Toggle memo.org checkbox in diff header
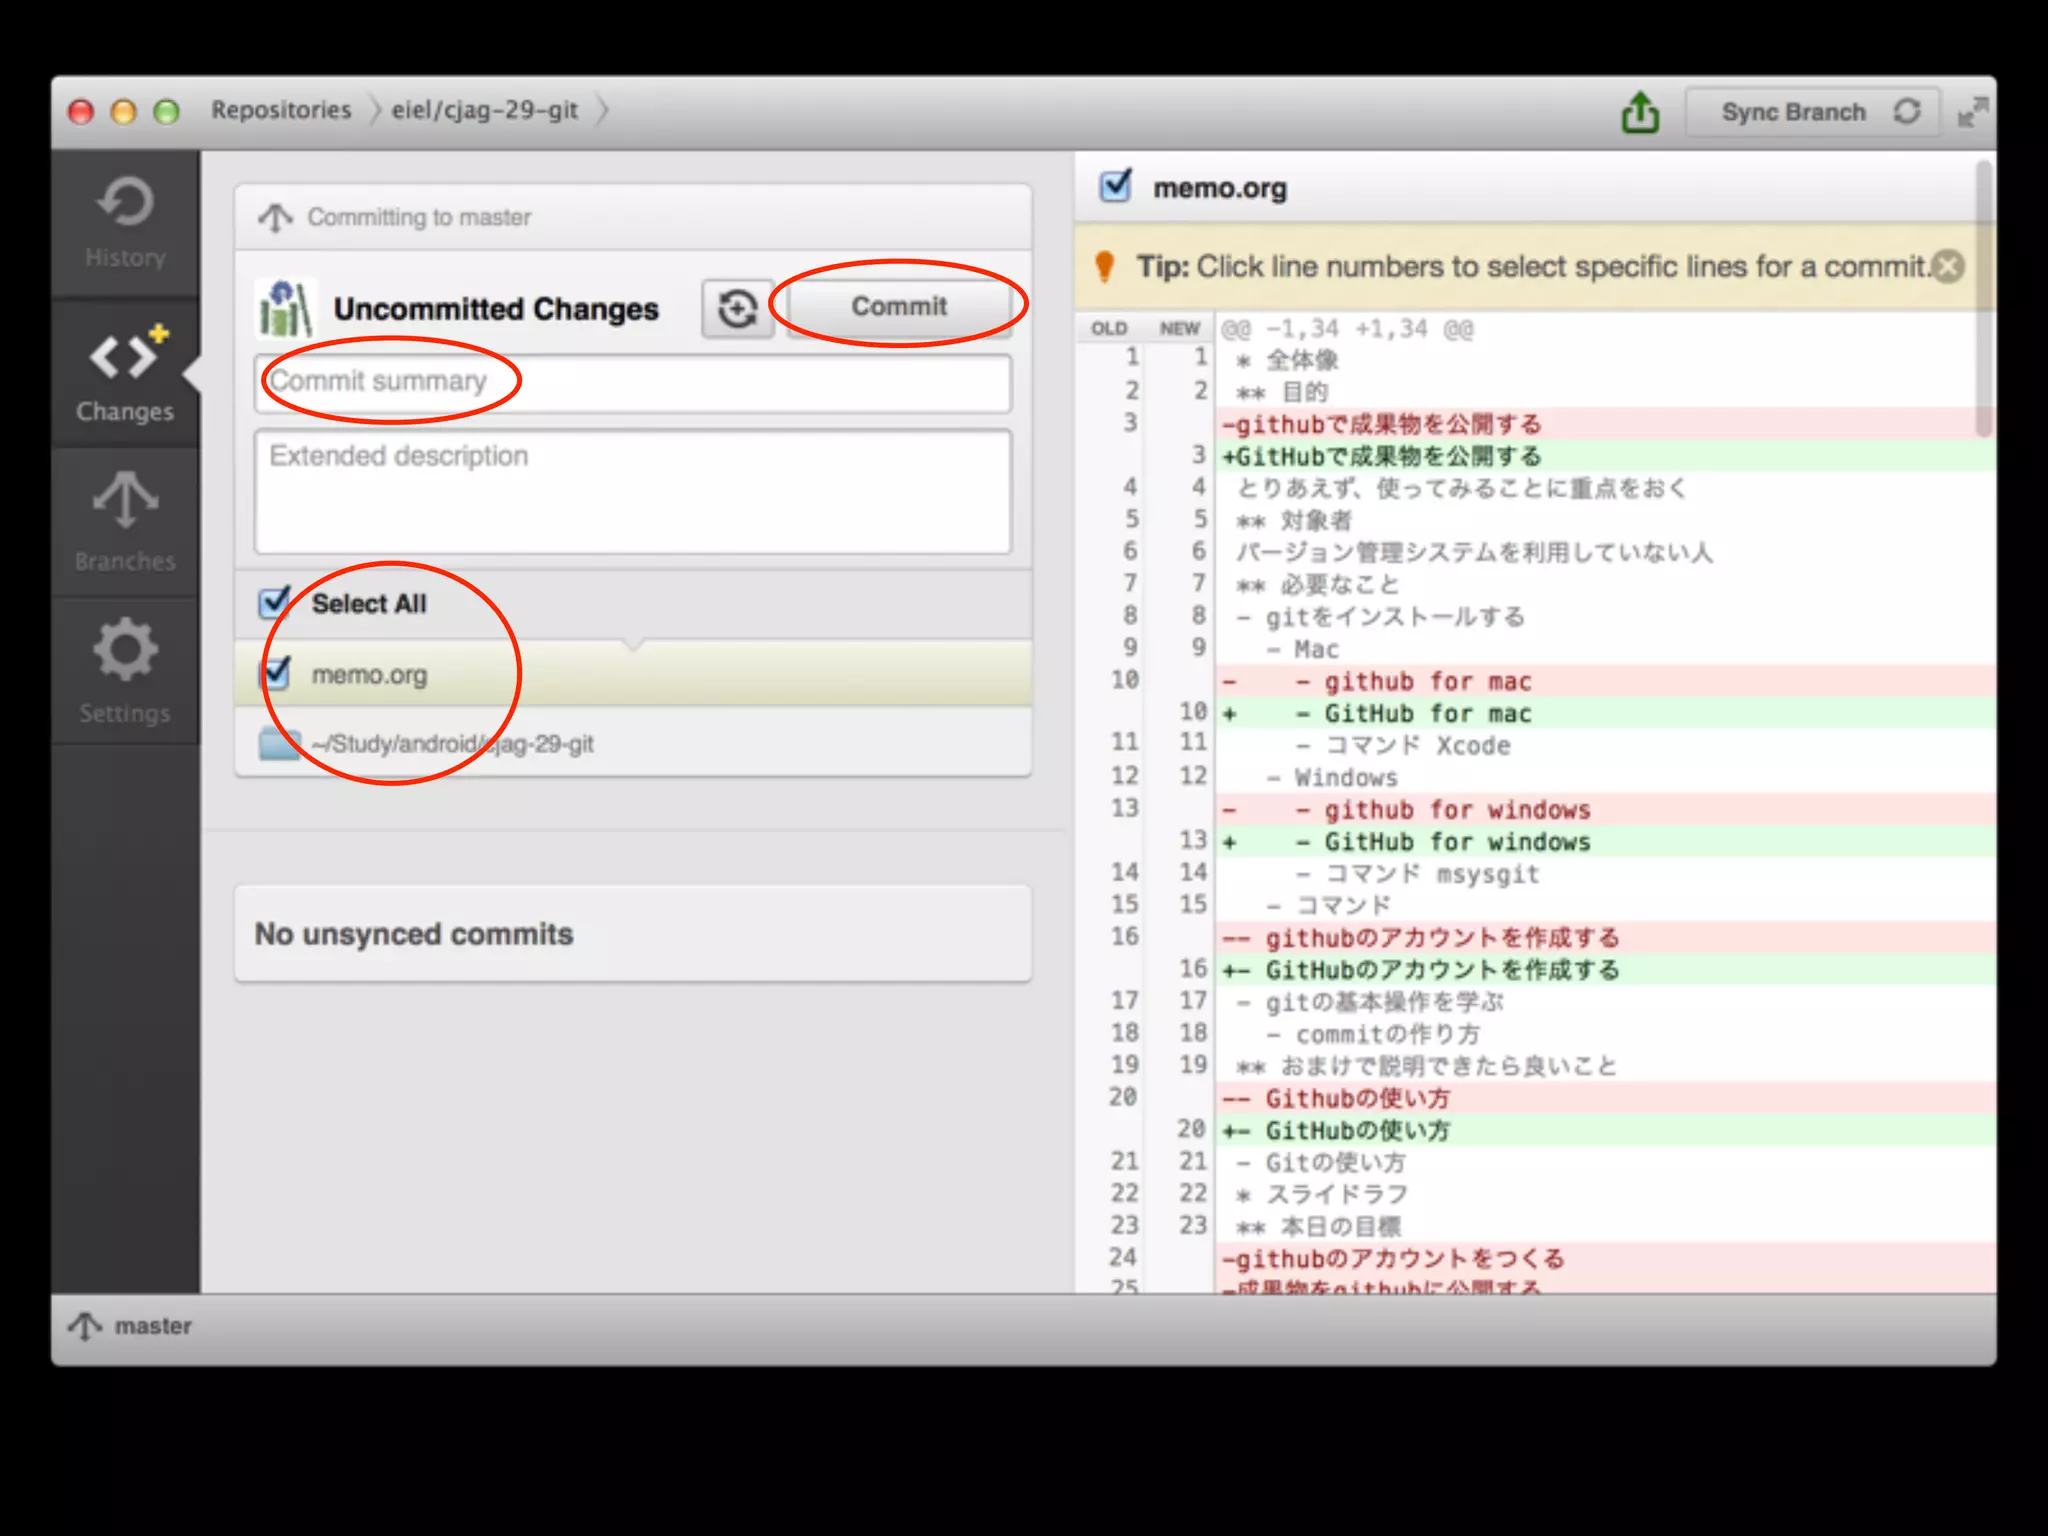This screenshot has width=2048, height=1536. tap(1115, 187)
